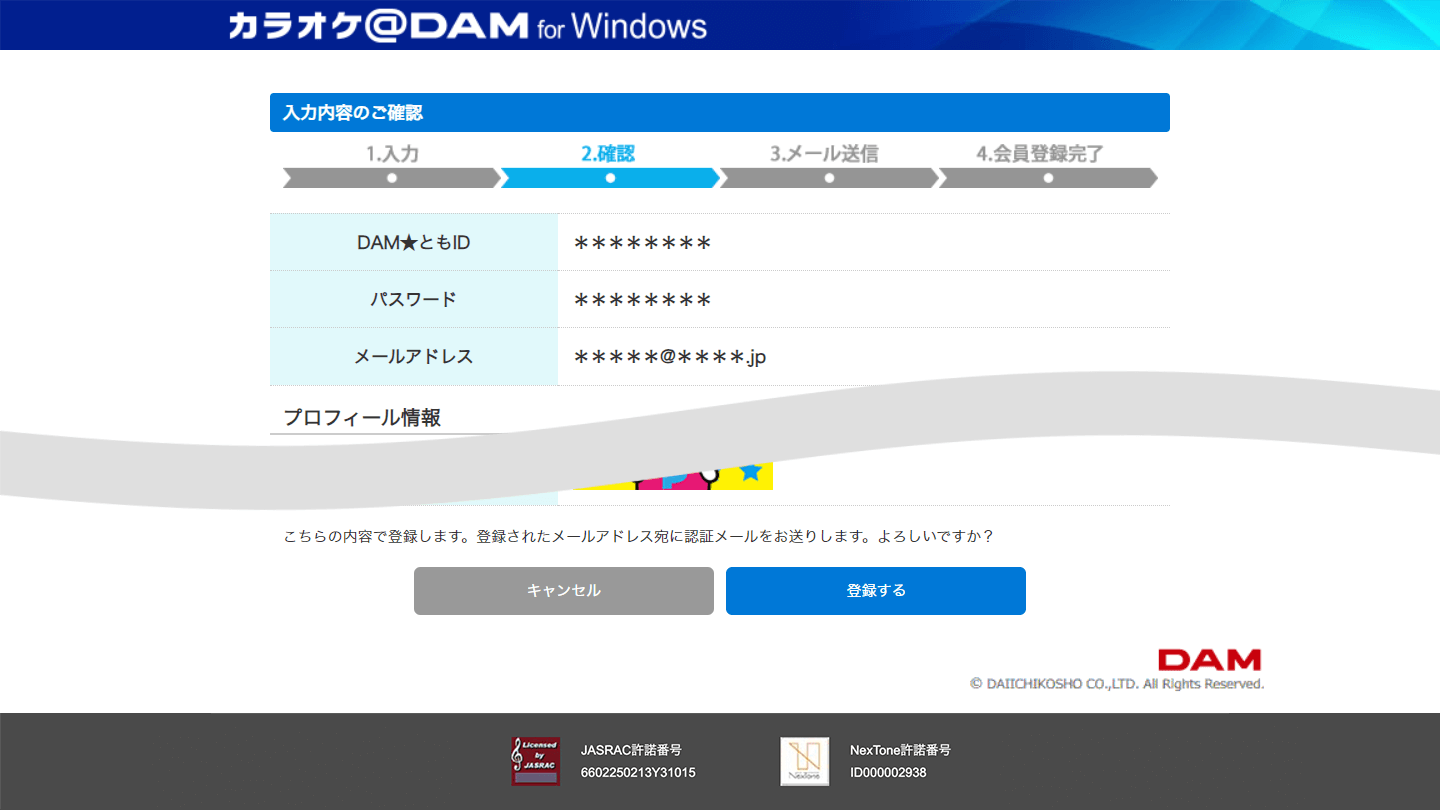The height and width of the screenshot is (810, 1440).
Task: Select step 1.入力 in progress bar
Action: (x=392, y=167)
